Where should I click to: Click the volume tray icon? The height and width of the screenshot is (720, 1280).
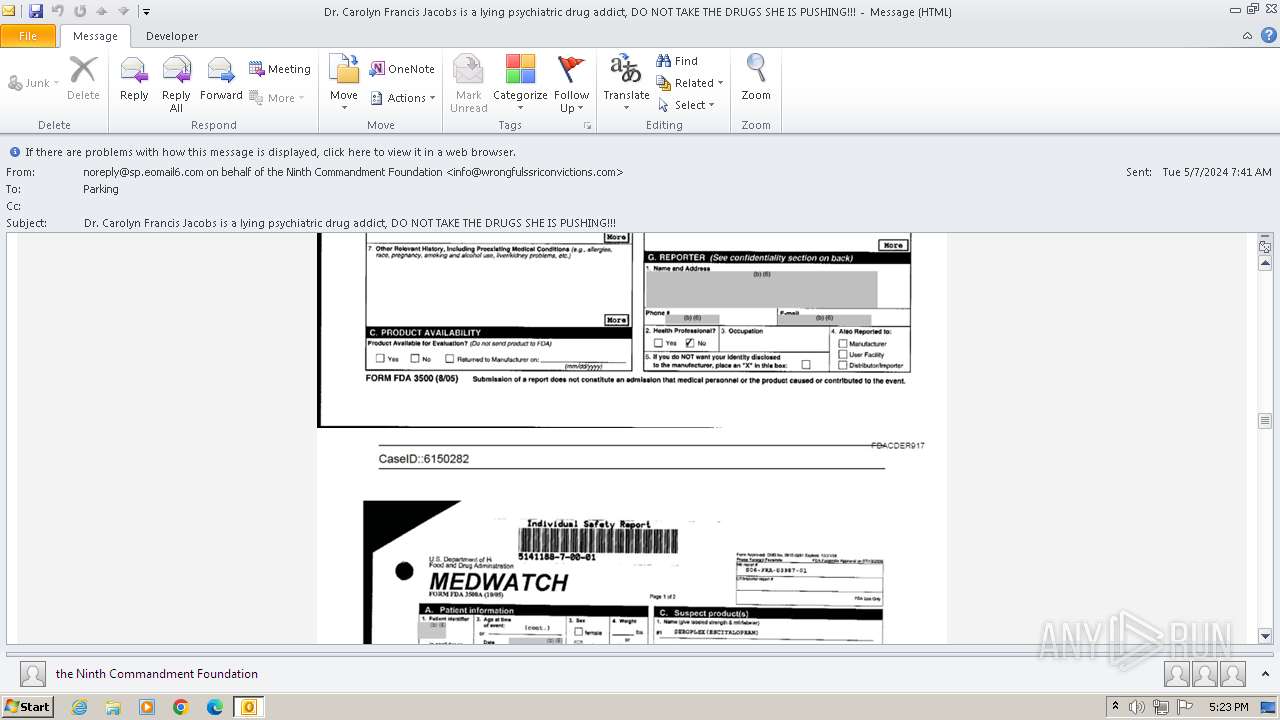[x=1138, y=707]
